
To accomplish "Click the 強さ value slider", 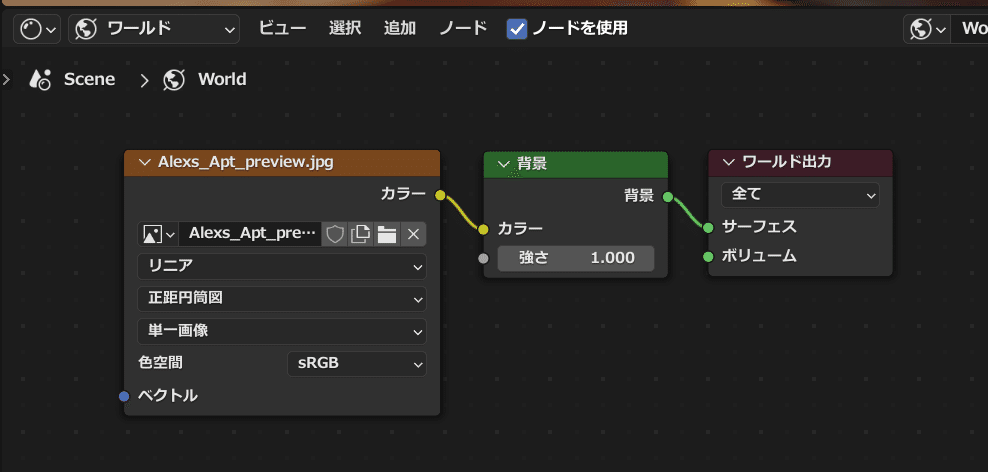I will [576, 258].
